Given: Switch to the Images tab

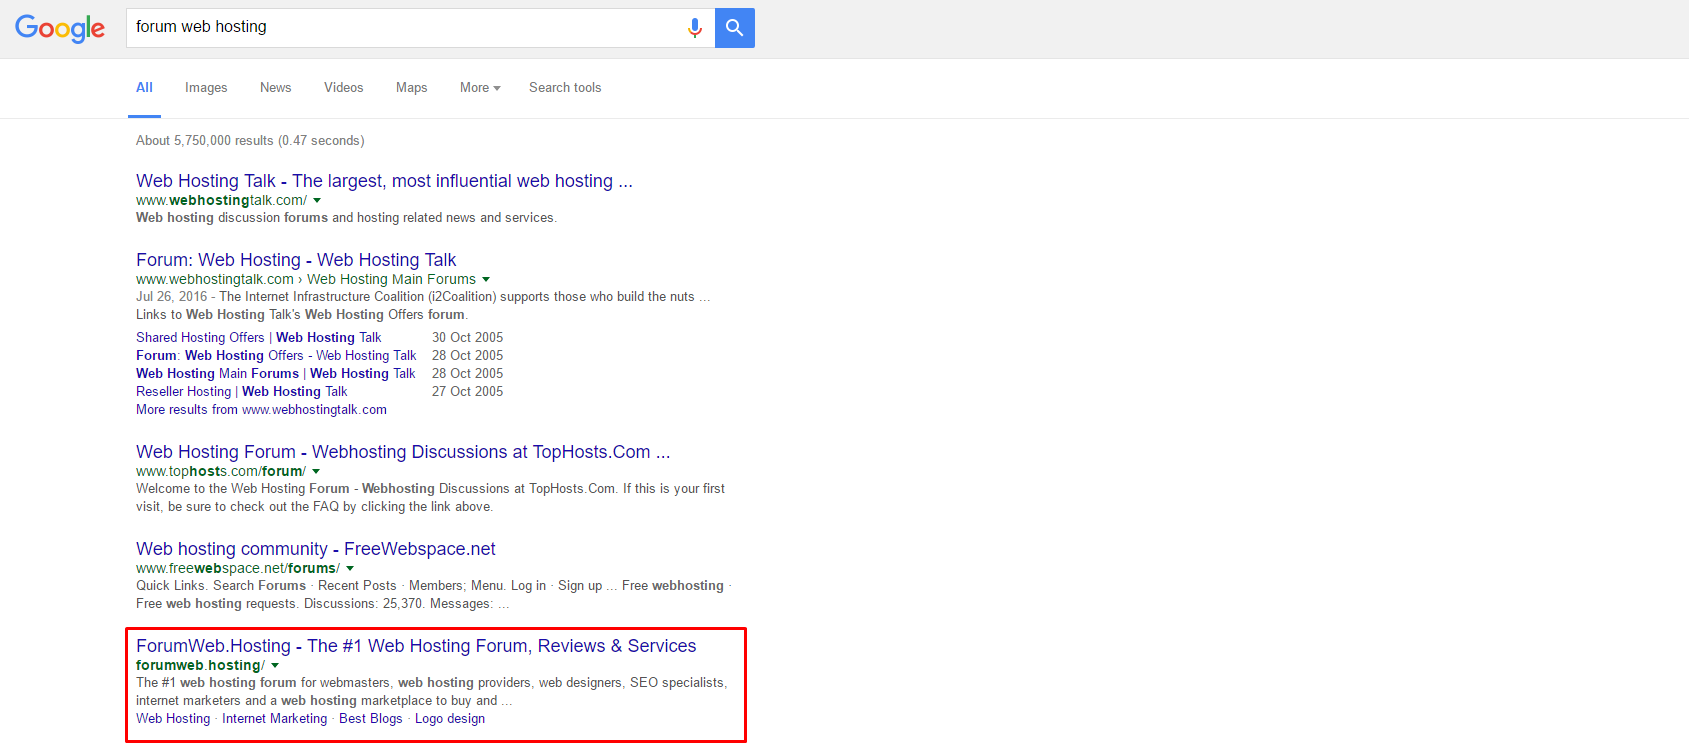Looking at the screenshot, I should [206, 88].
